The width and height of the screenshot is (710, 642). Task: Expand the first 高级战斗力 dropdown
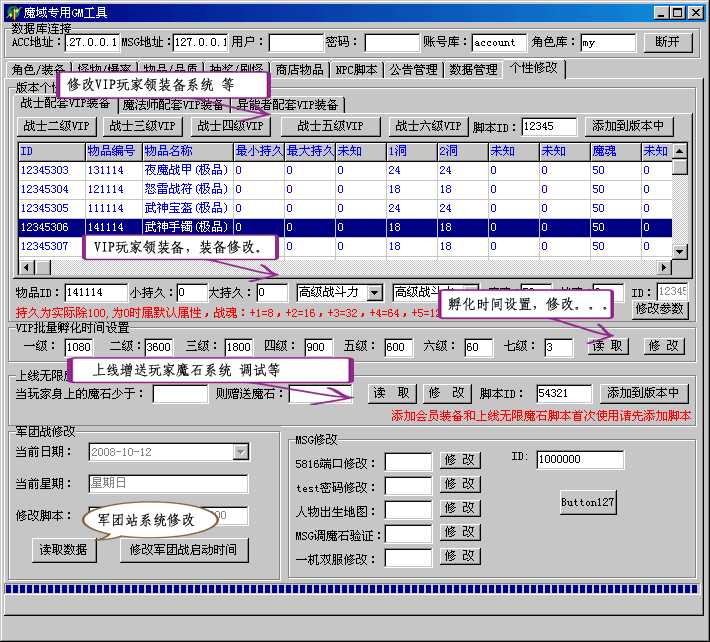click(x=375, y=292)
